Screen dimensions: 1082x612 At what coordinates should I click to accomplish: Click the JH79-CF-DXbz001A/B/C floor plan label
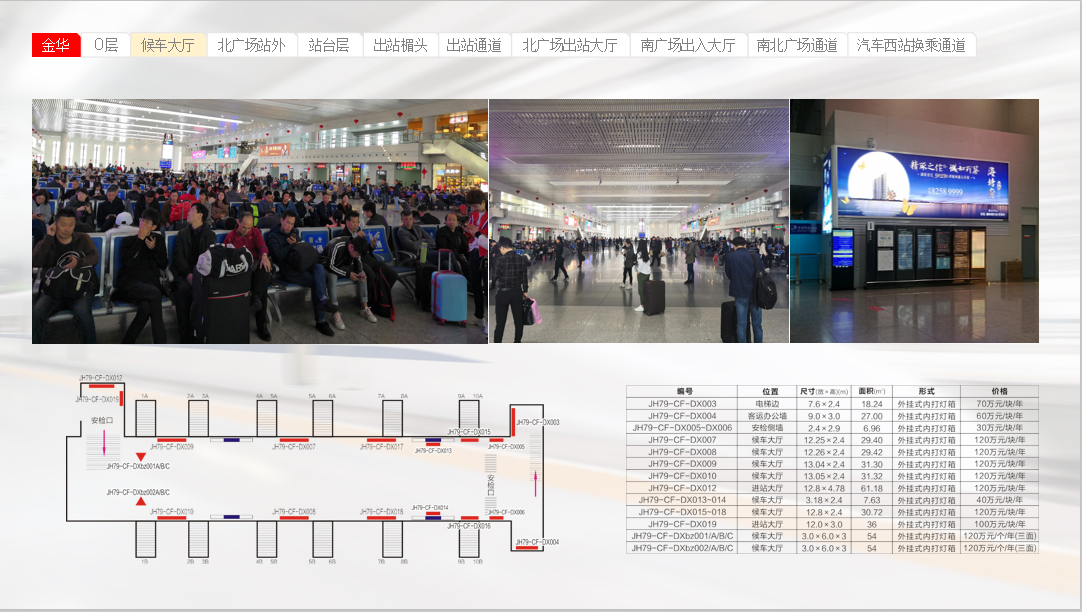point(138,466)
